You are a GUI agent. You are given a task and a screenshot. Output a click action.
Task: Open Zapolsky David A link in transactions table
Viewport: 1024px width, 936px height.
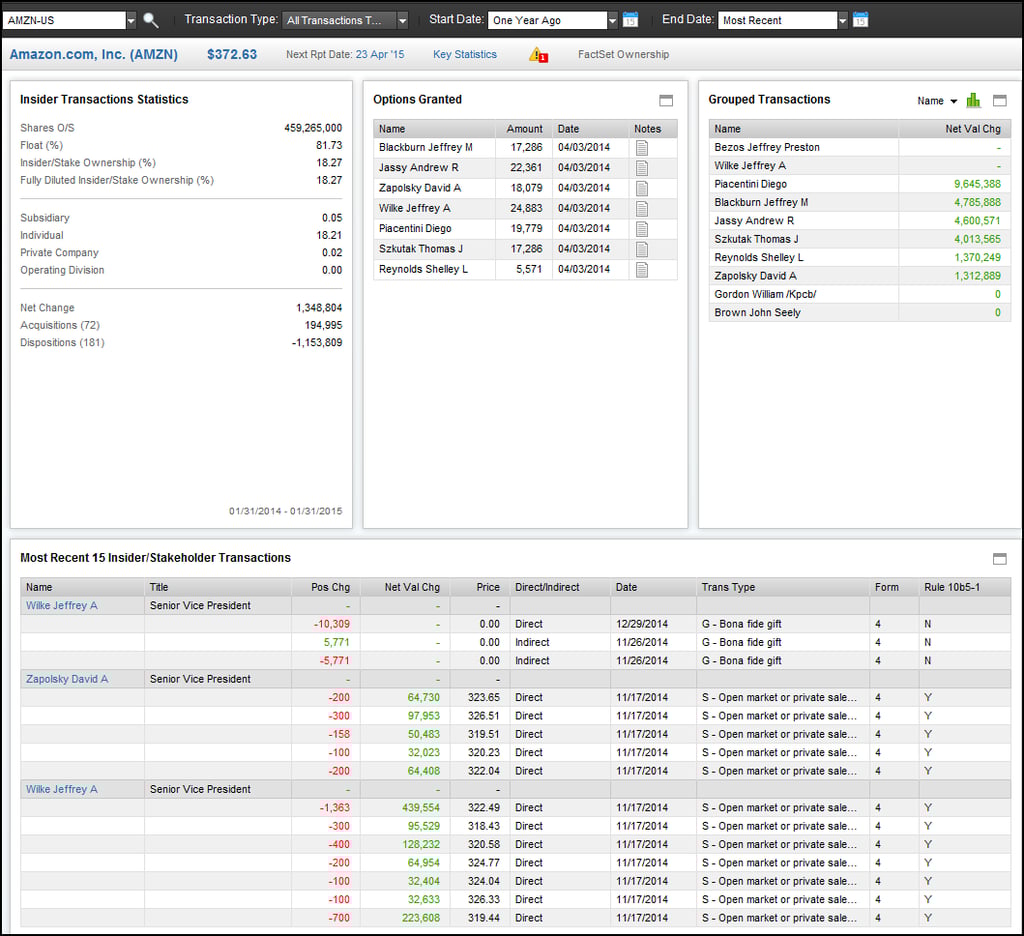pos(67,679)
